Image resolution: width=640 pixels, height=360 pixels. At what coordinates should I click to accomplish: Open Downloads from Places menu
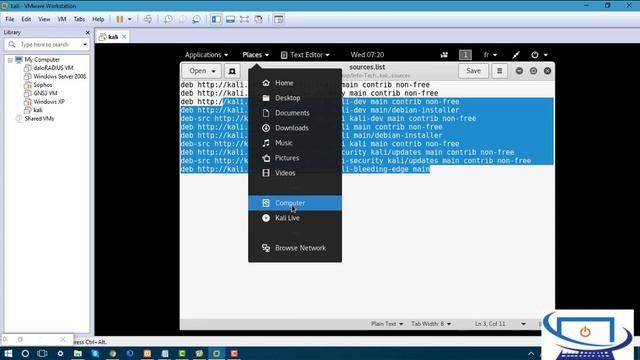[295, 128]
